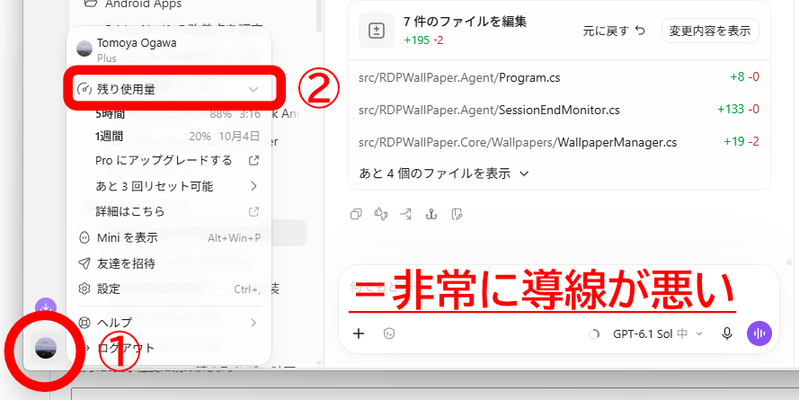Screen dimensions: 799x400
Task: Click the terminal icon next to plus
Action: [389, 334]
